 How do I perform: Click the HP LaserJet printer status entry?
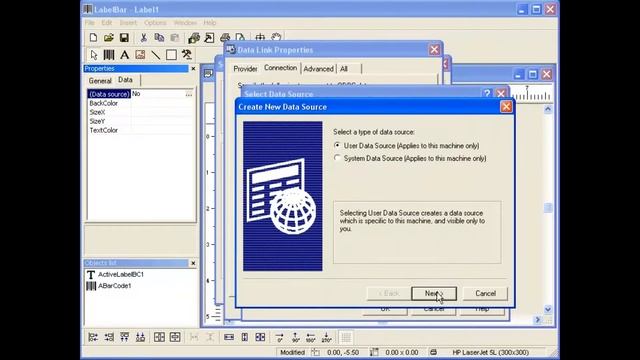491,352
